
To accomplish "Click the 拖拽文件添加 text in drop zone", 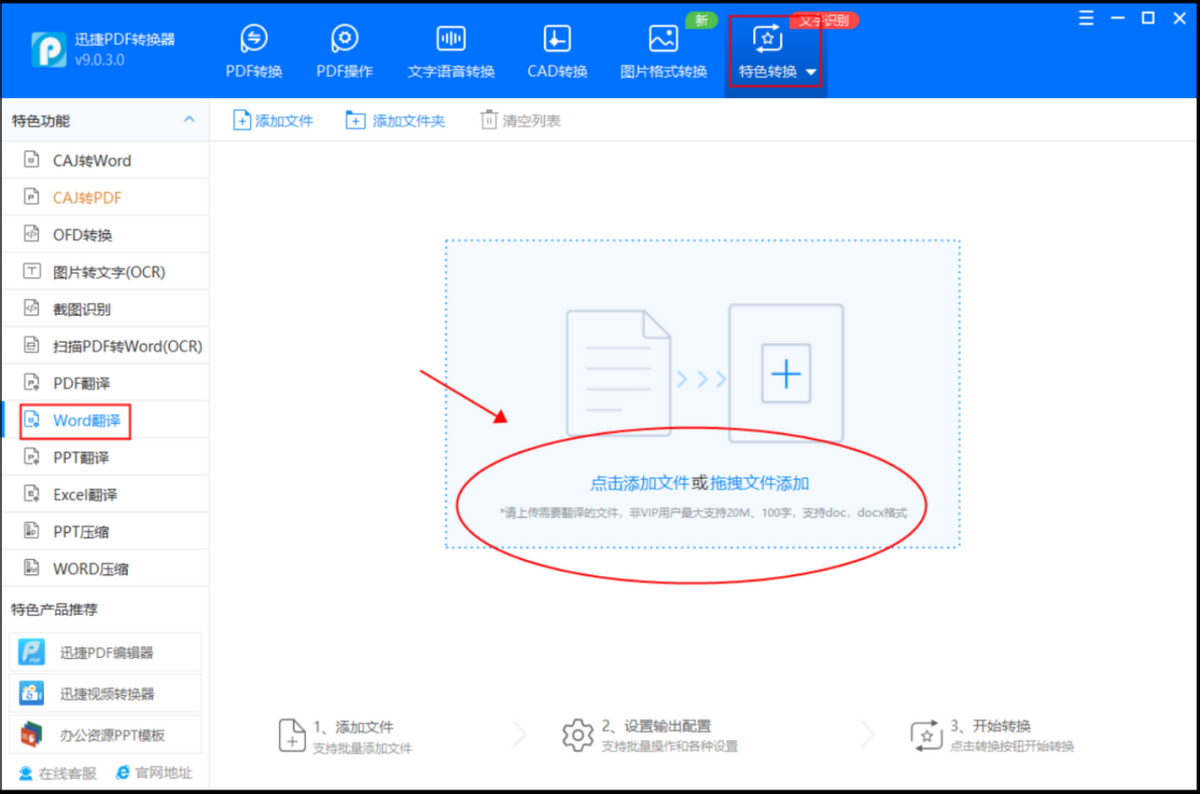I will click(x=759, y=483).
